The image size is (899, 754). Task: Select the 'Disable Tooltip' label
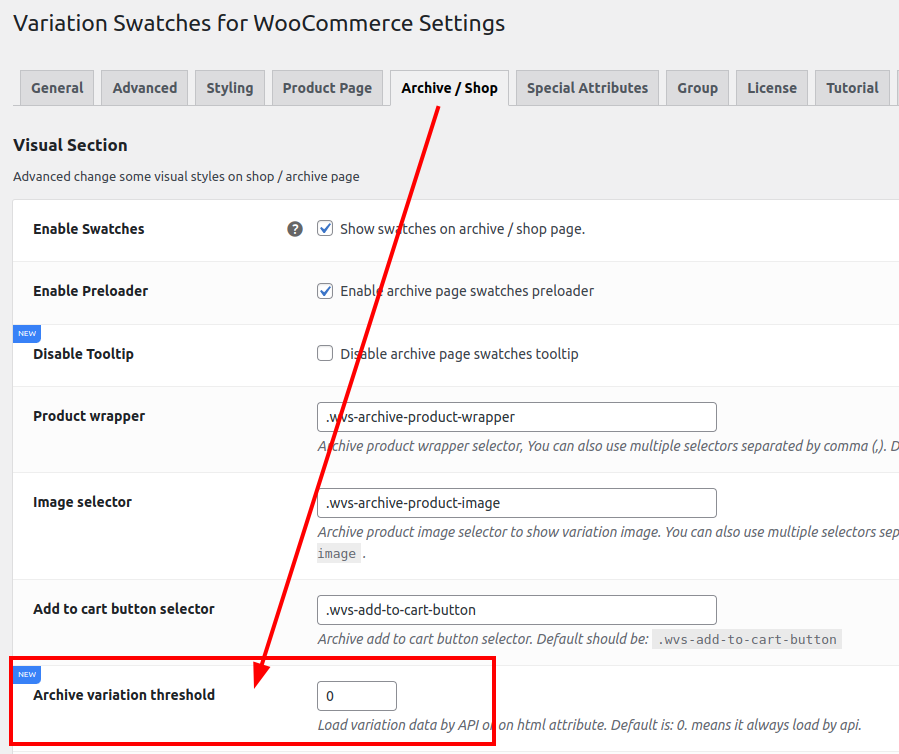(84, 354)
